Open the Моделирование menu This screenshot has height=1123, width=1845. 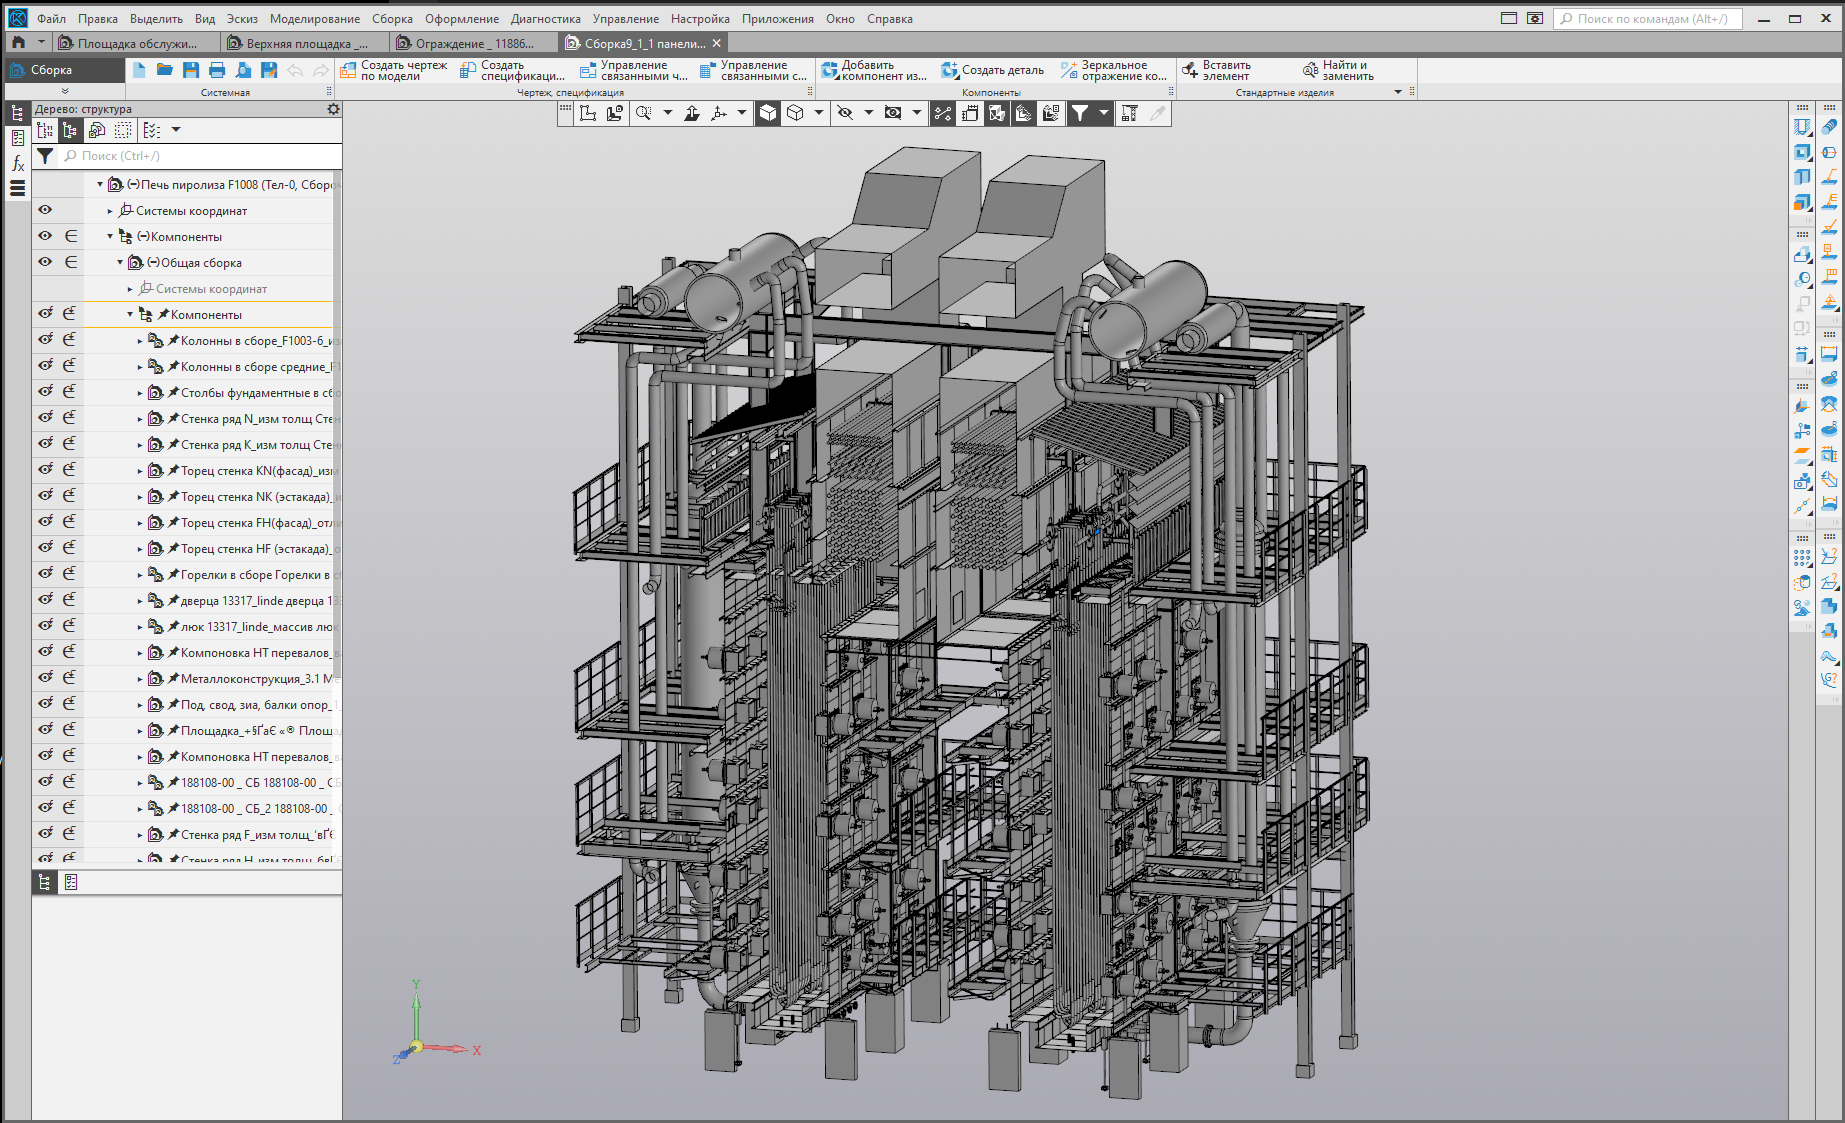(314, 19)
